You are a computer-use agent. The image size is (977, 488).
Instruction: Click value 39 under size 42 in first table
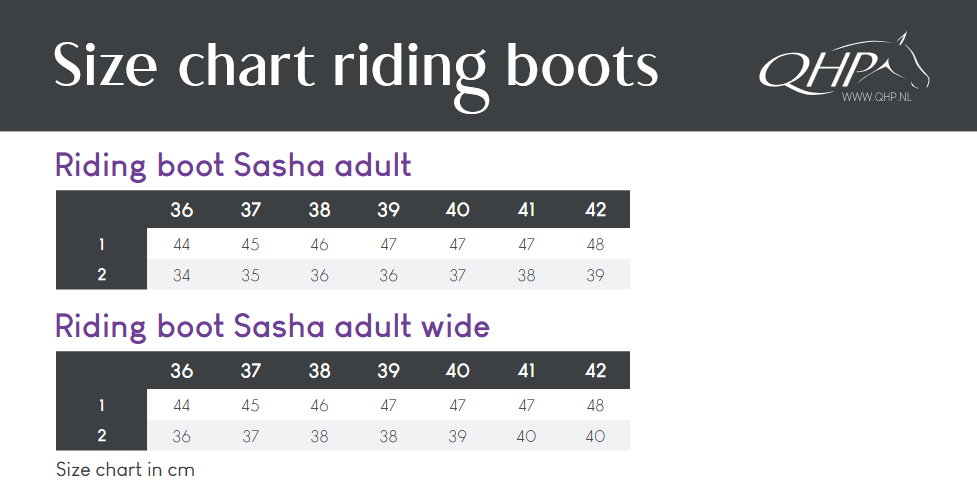[595, 275]
